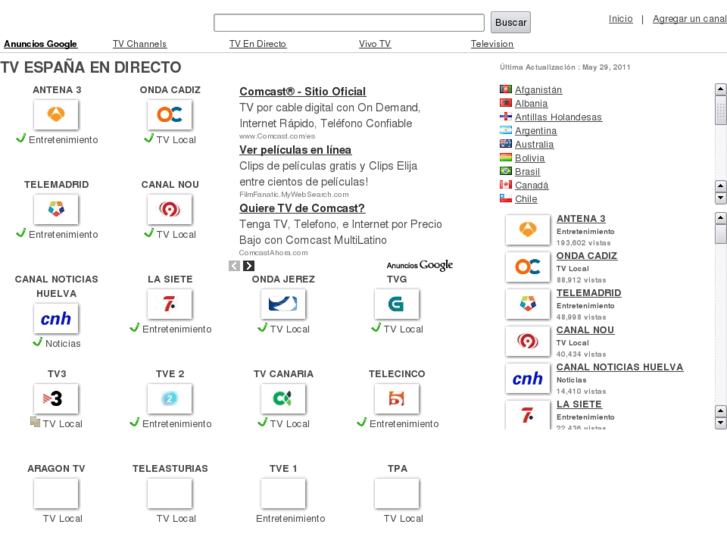The image size is (727, 545).
Task: Open ONDA CADIZ title link in sidebar
Action: pyautogui.click(x=587, y=256)
